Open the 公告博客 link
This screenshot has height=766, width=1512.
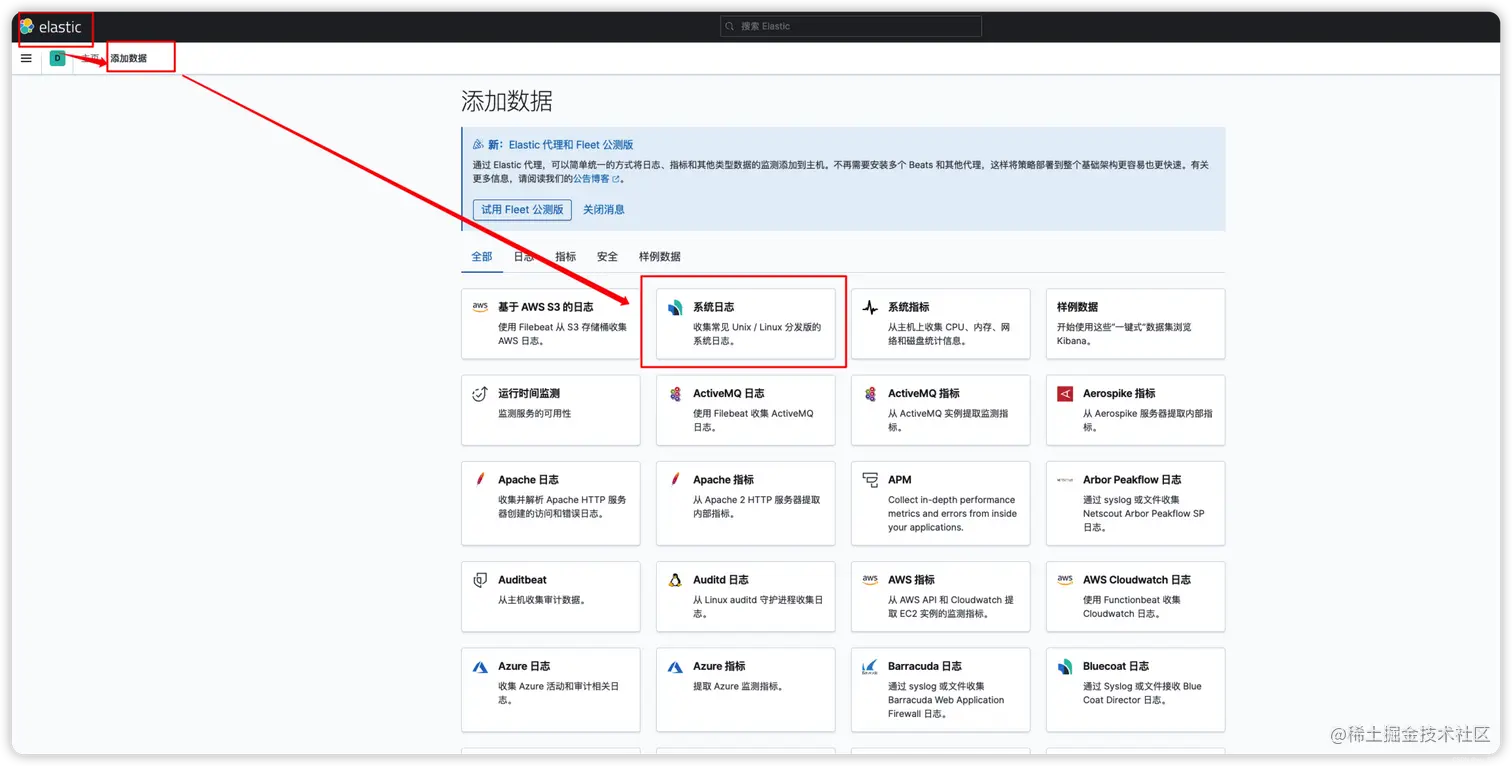[596, 179]
